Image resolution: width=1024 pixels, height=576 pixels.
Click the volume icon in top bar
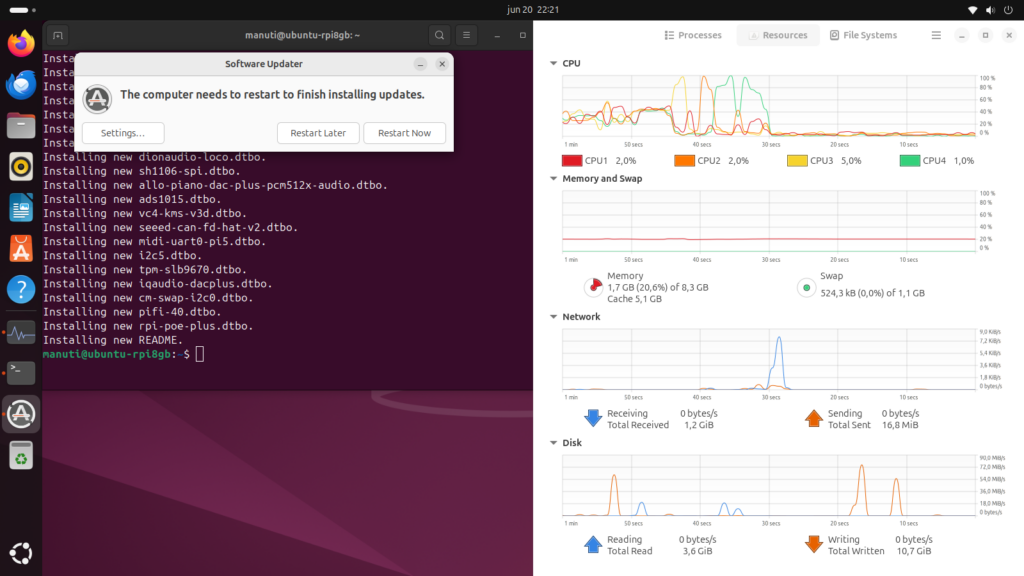[x=990, y=10]
